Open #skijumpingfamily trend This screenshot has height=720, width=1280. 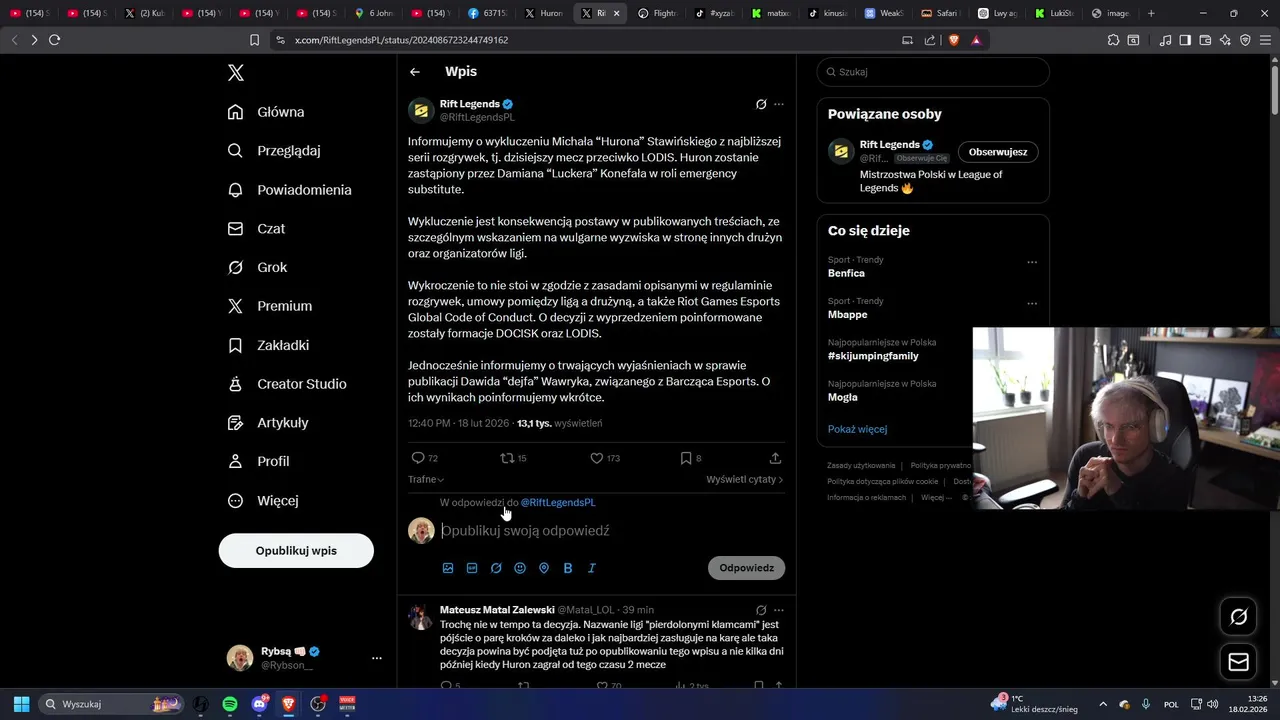click(x=873, y=356)
